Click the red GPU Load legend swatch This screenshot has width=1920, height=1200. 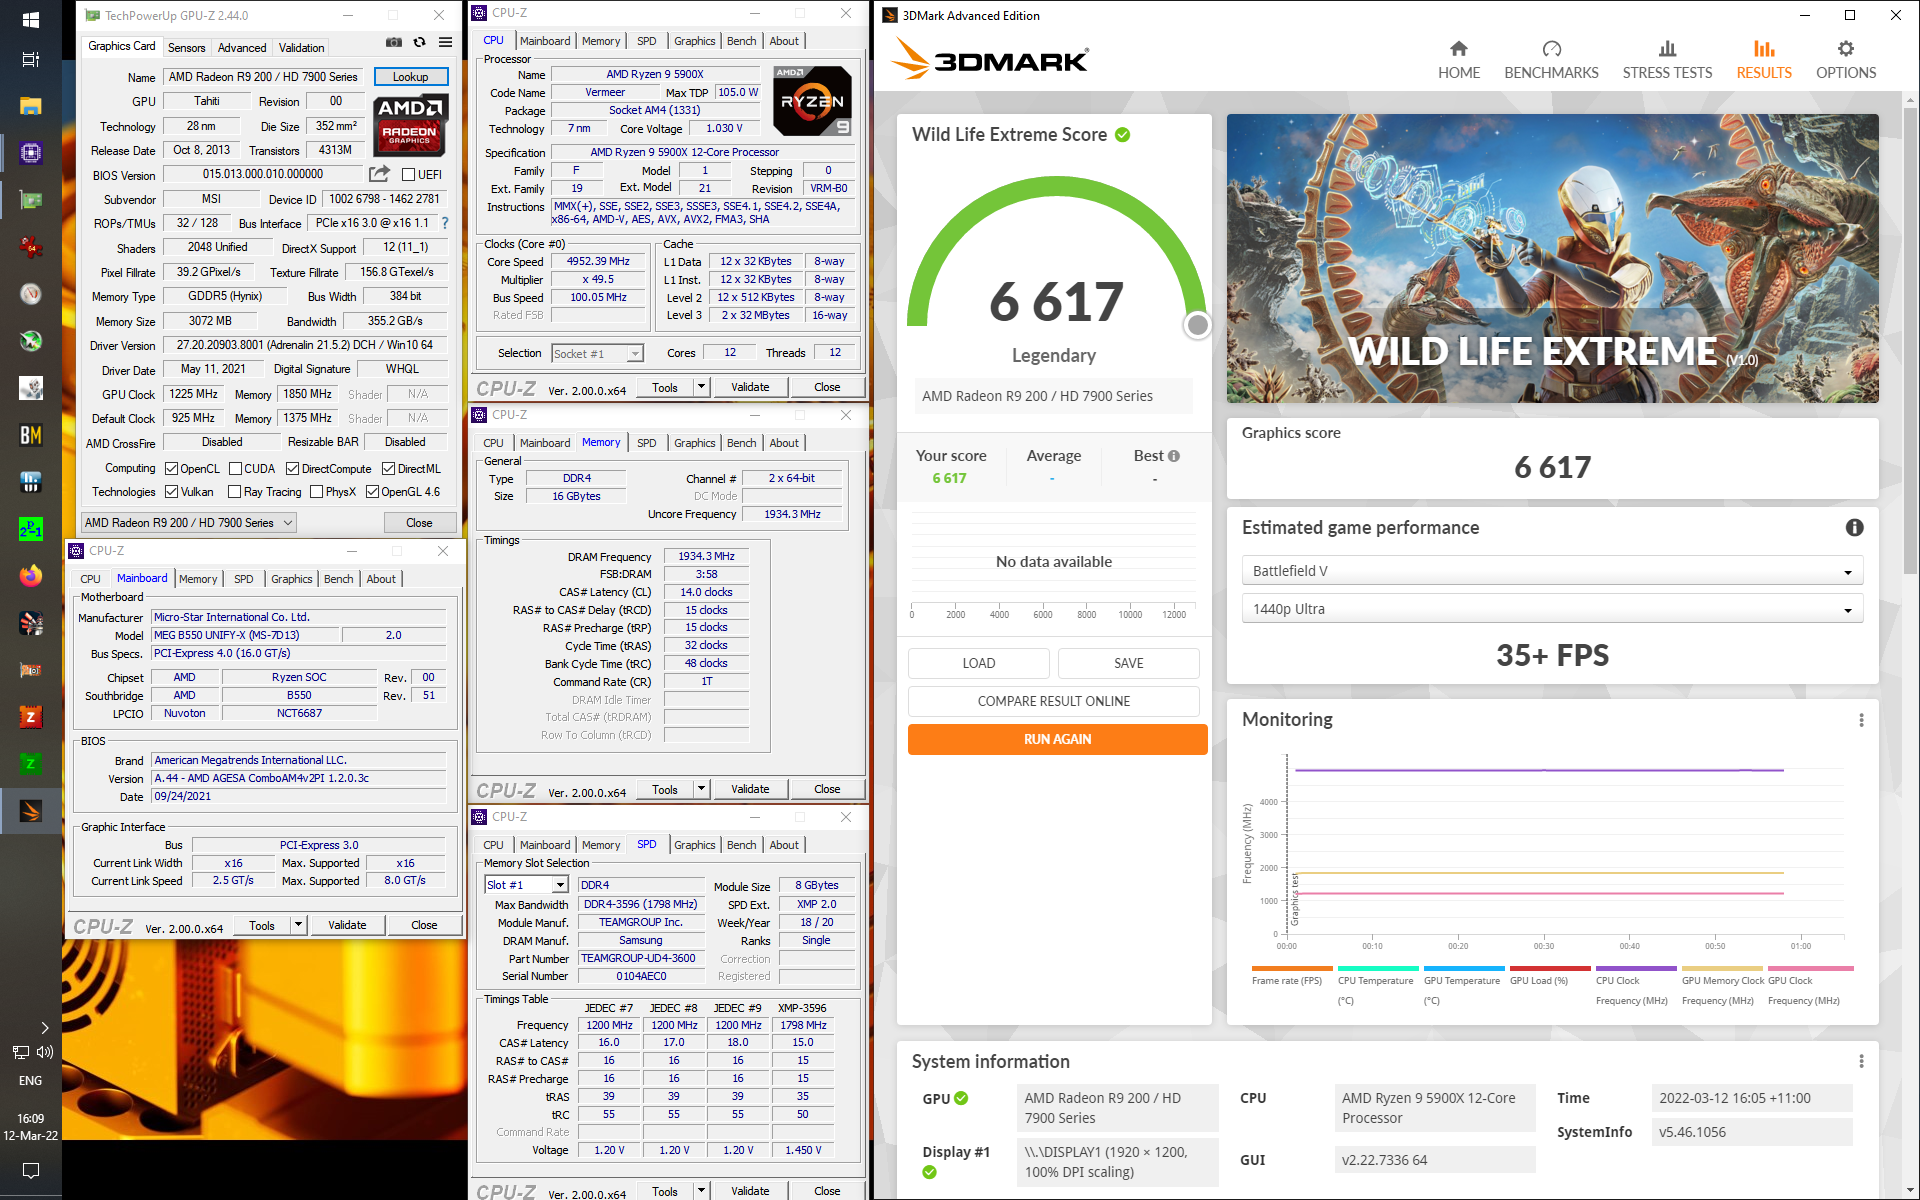(x=1550, y=969)
